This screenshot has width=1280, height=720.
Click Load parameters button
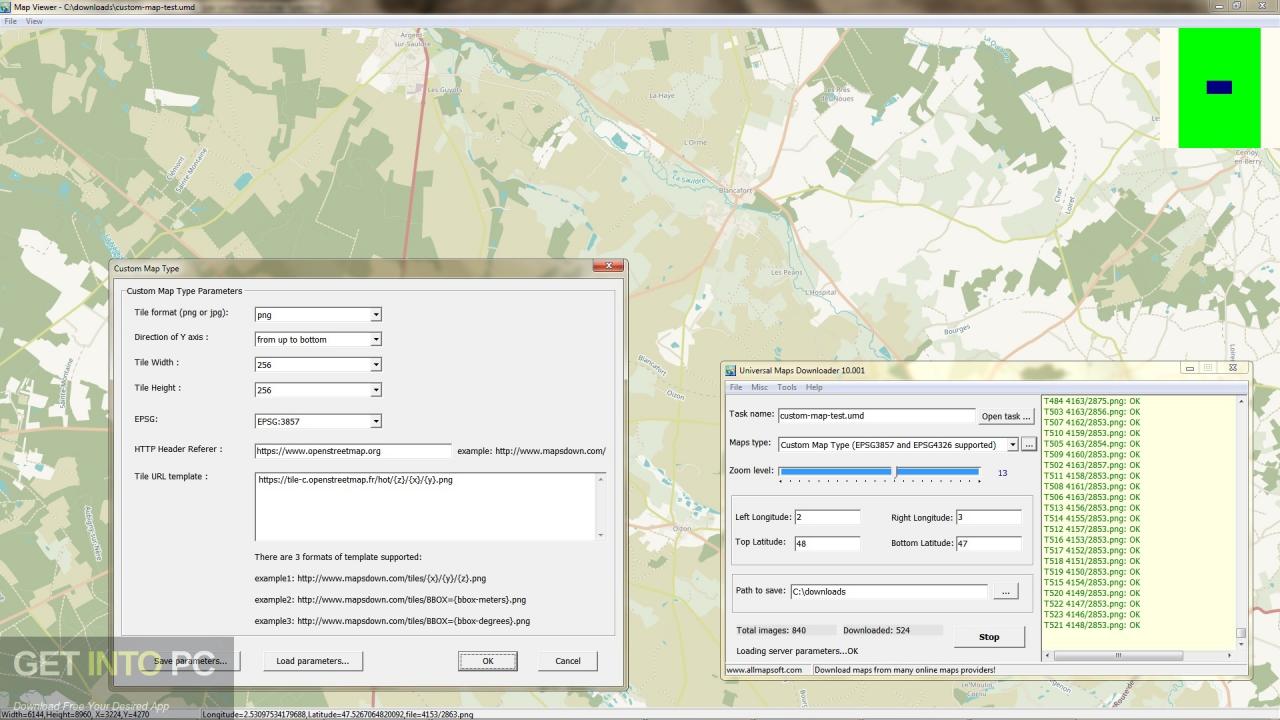313,661
